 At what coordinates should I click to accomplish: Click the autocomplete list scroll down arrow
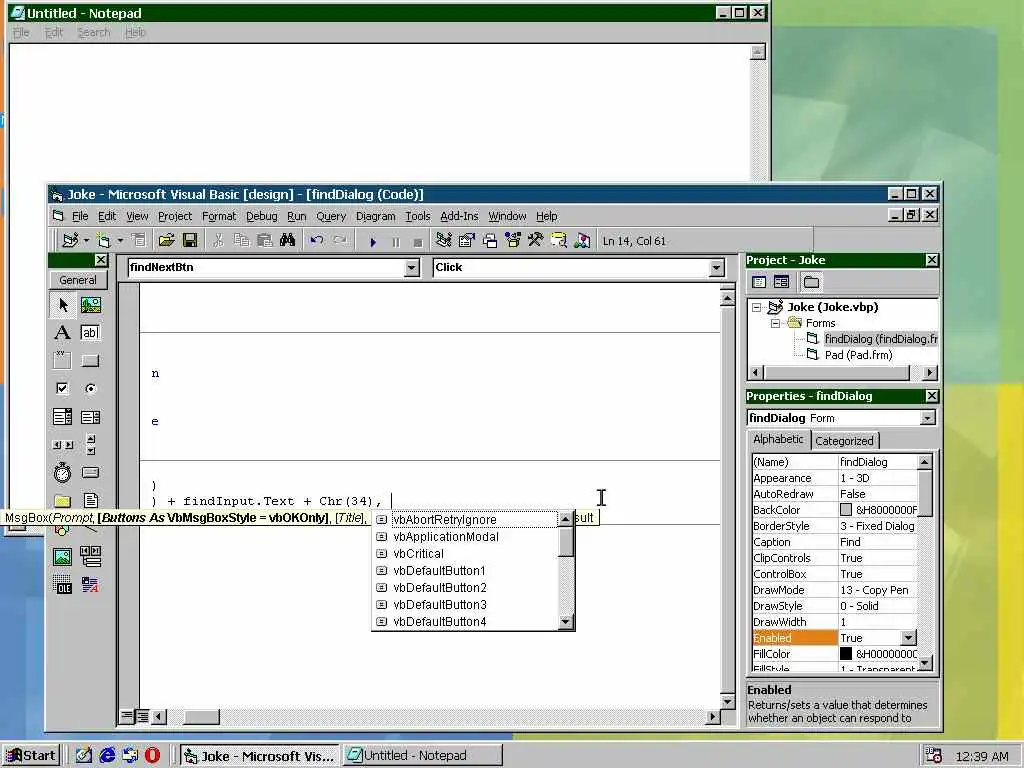pyautogui.click(x=566, y=622)
